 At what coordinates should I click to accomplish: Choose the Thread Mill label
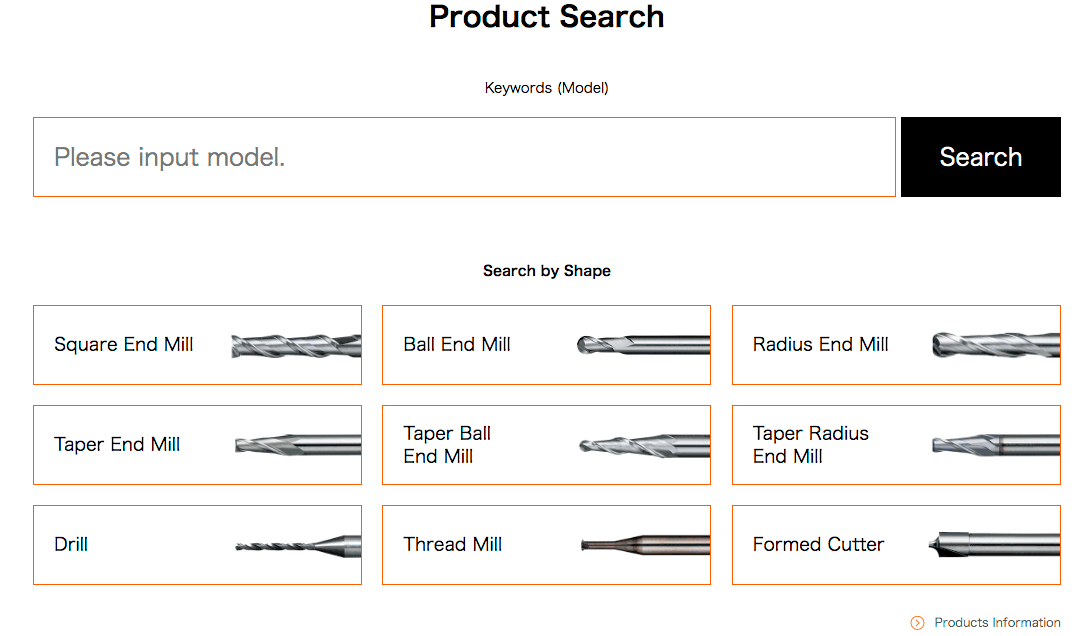click(x=453, y=545)
